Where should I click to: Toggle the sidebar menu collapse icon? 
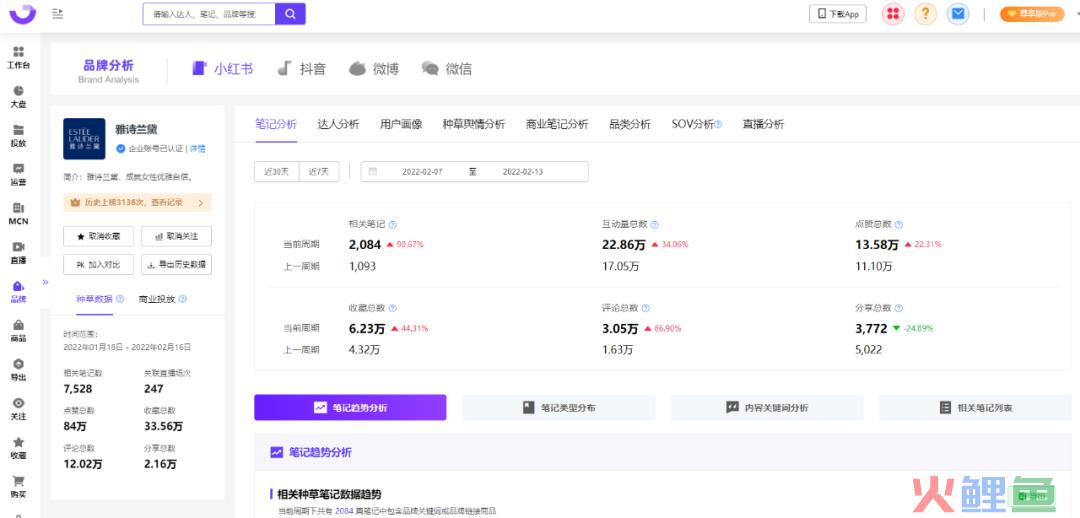tap(58, 14)
